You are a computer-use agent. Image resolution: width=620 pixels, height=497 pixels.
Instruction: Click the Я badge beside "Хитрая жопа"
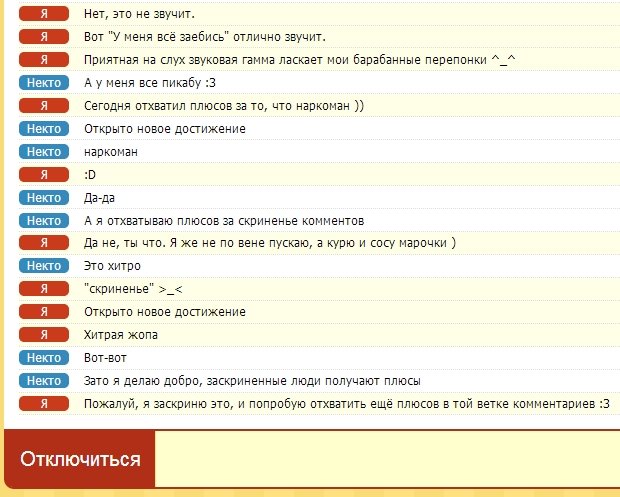pyautogui.click(x=44, y=335)
